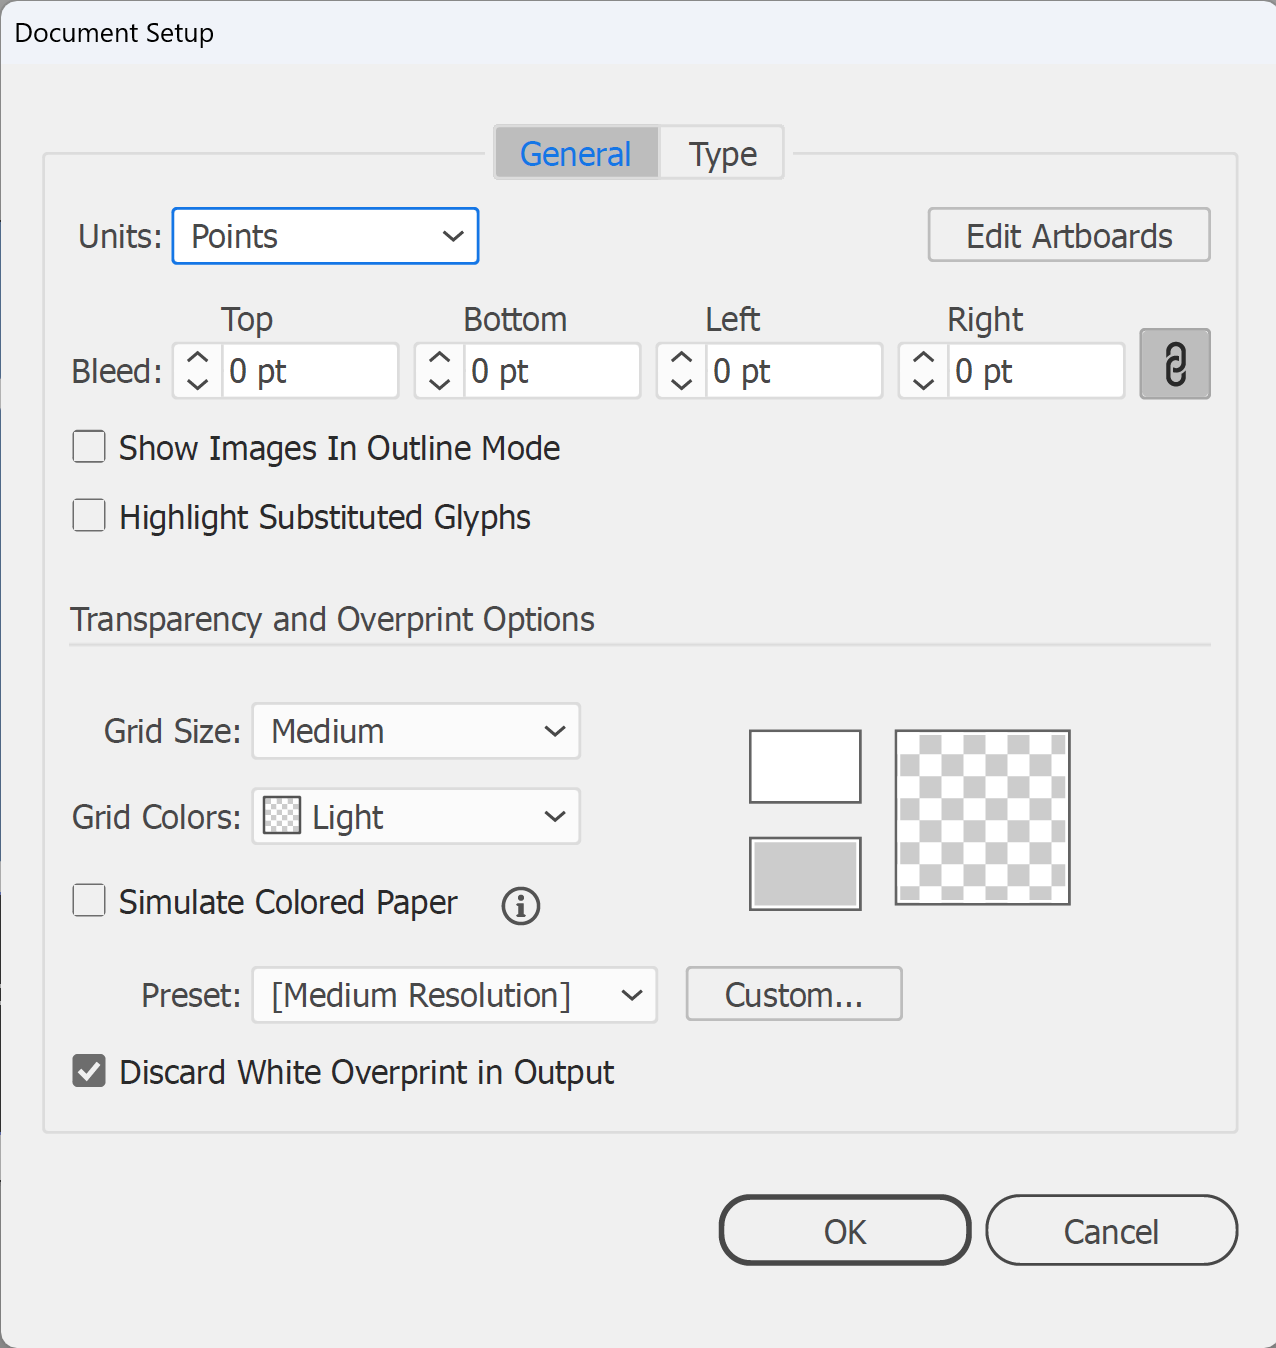Open the Grid Size dropdown
Image resolution: width=1276 pixels, height=1348 pixels.
[x=416, y=731]
